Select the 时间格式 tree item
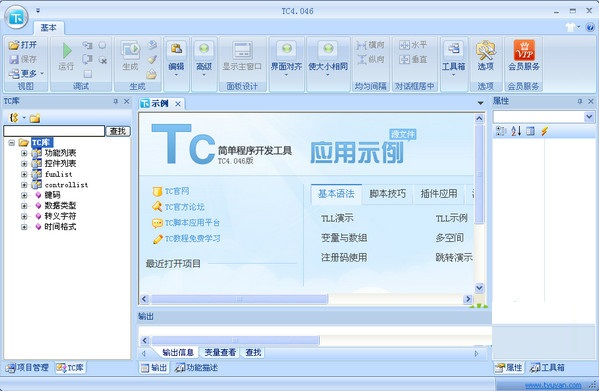The width and height of the screenshot is (599, 391). click(60, 227)
